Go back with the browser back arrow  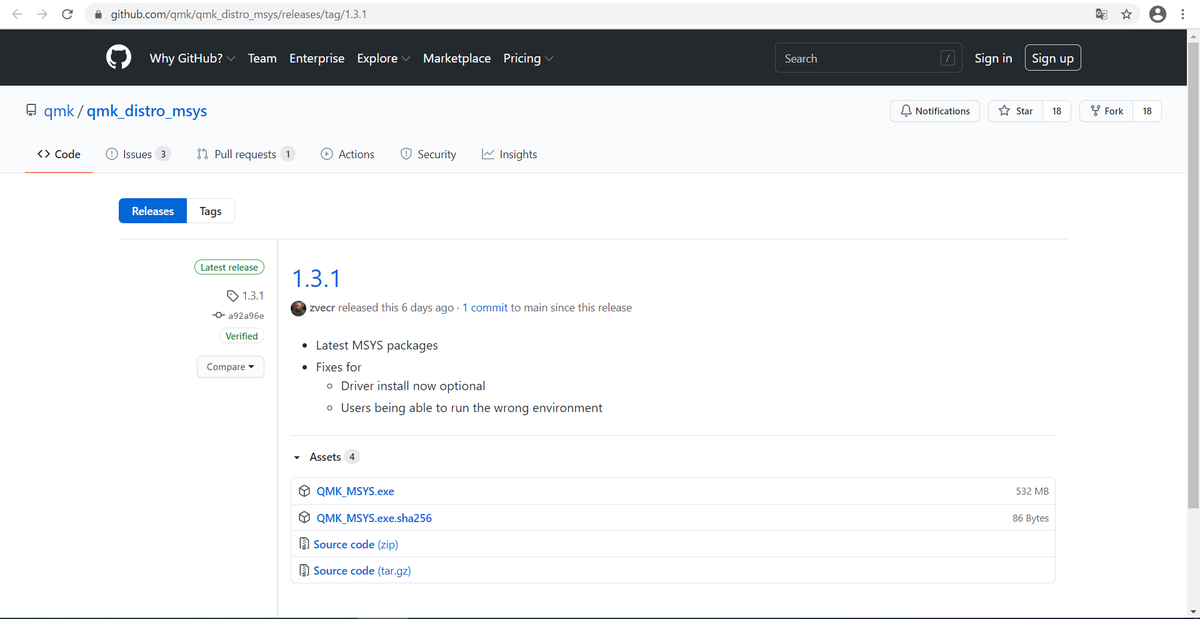tap(17, 14)
